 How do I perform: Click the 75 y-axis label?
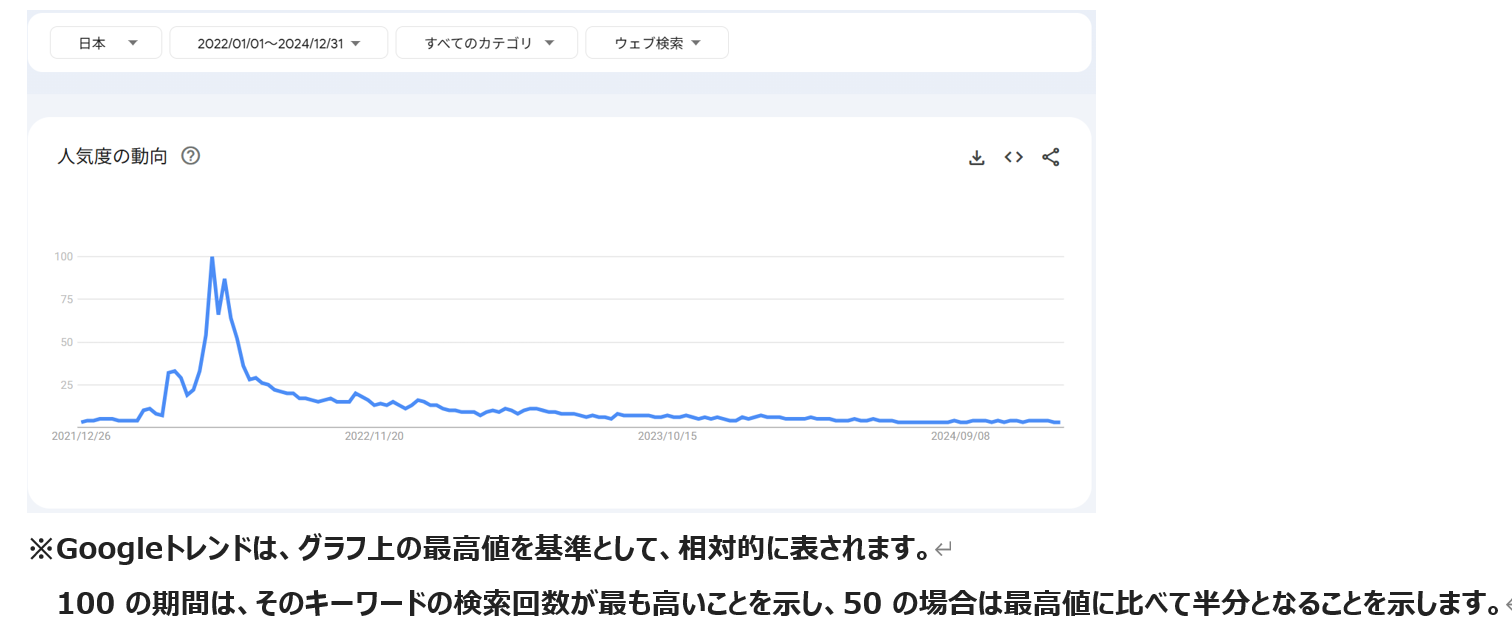tap(66, 299)
